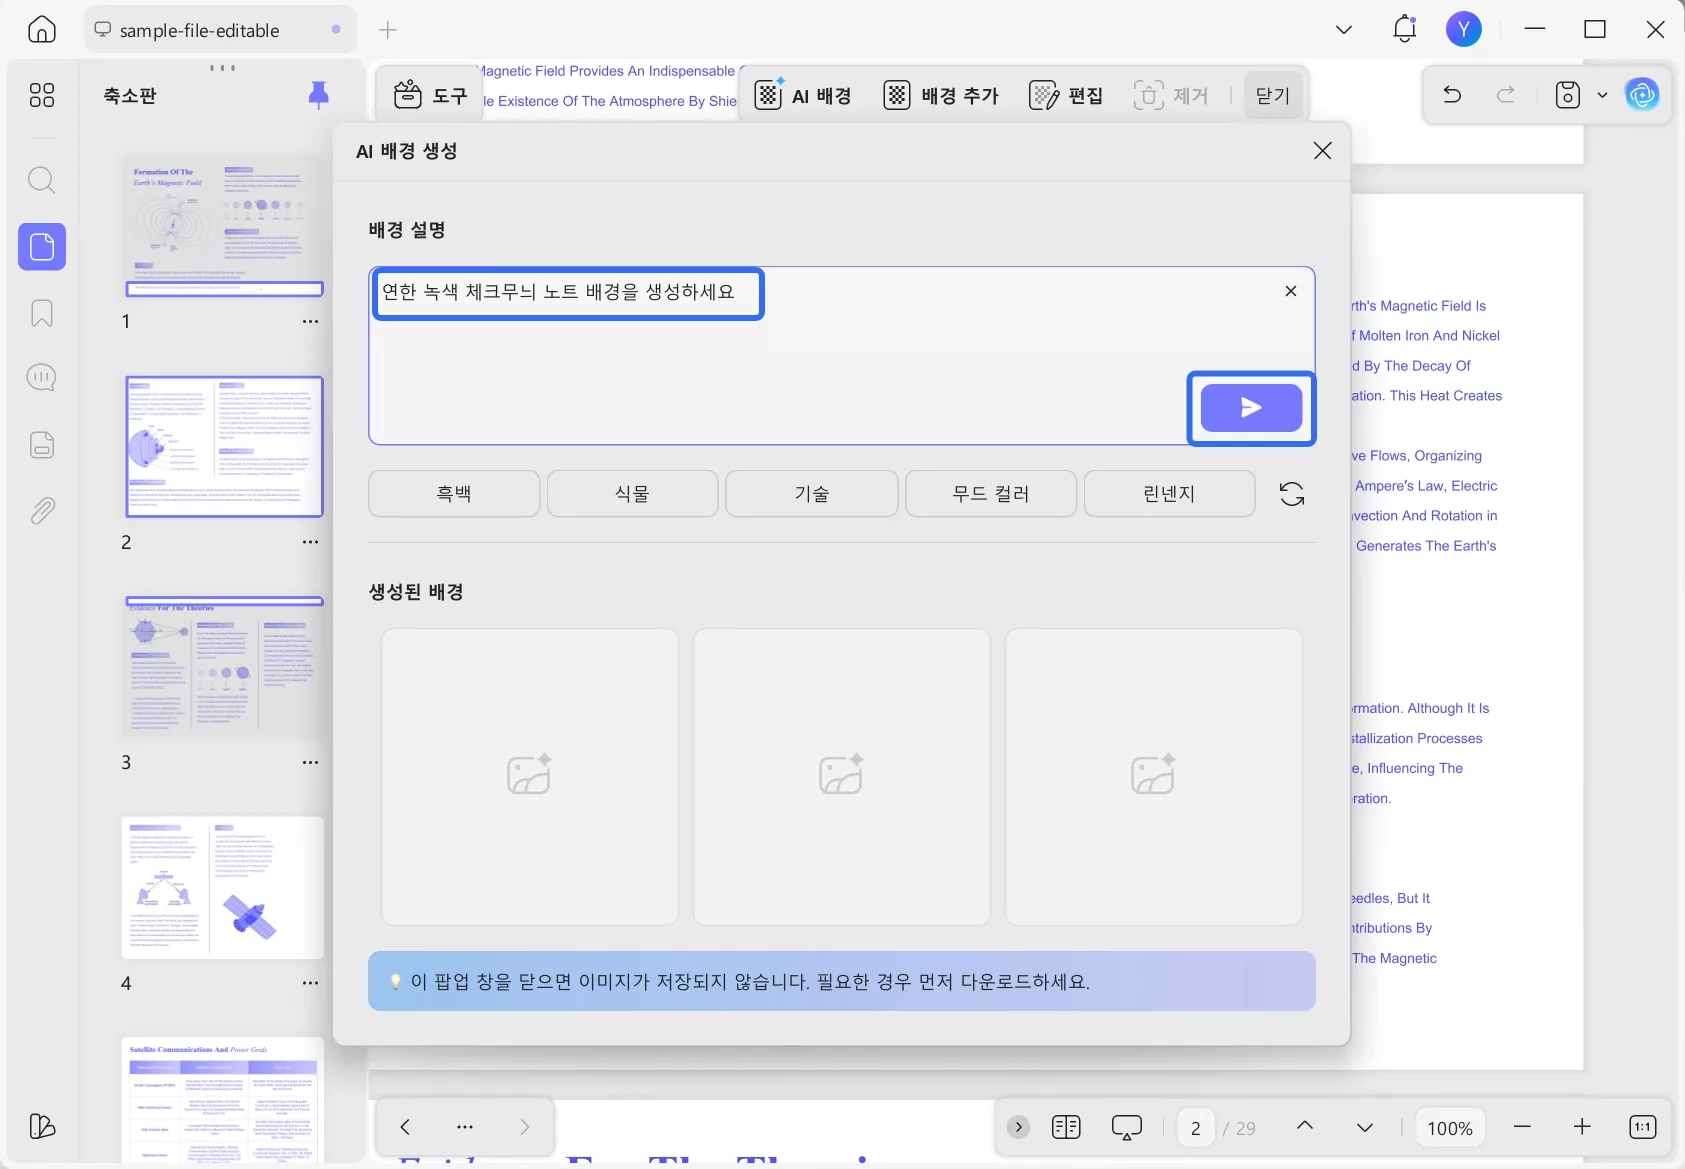The image size is (1685, 1169).
Task: Open a new tab with the plus button
Action: (x=388, y=30)
